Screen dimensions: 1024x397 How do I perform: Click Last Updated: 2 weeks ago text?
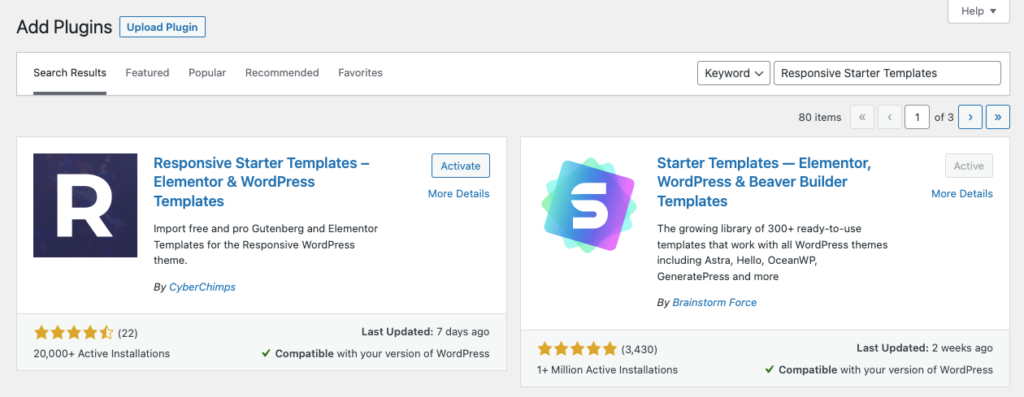[x=925, y=348]
